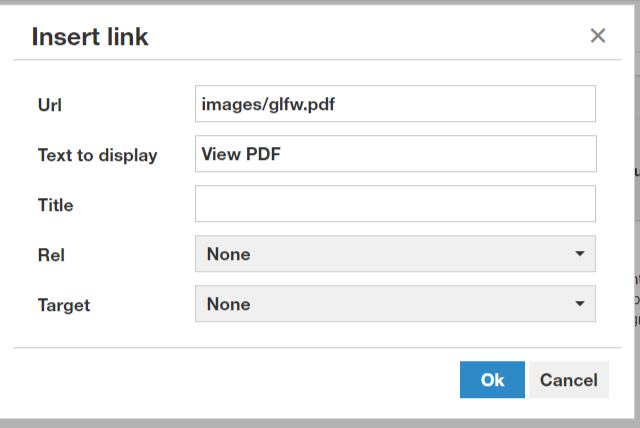Open the Target dropdown

click(395, 304)
